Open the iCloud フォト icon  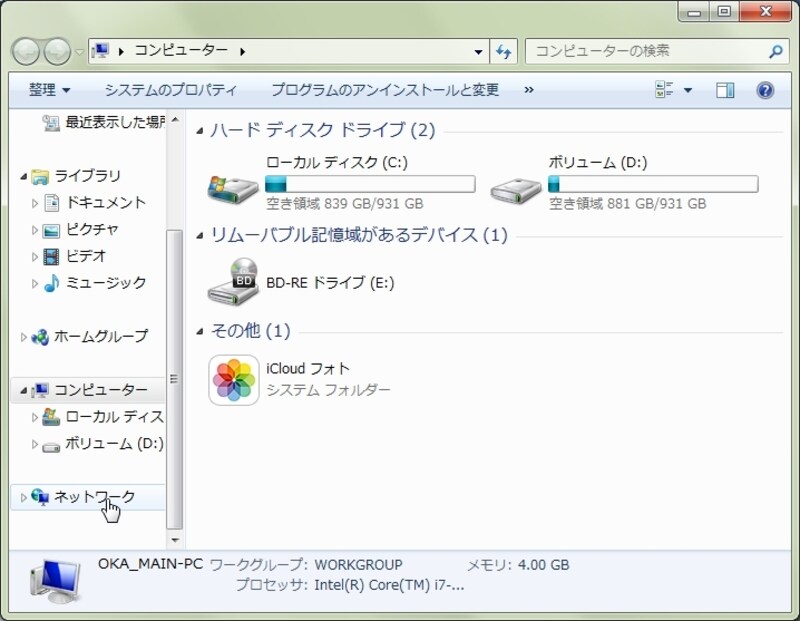coord(234,380)
